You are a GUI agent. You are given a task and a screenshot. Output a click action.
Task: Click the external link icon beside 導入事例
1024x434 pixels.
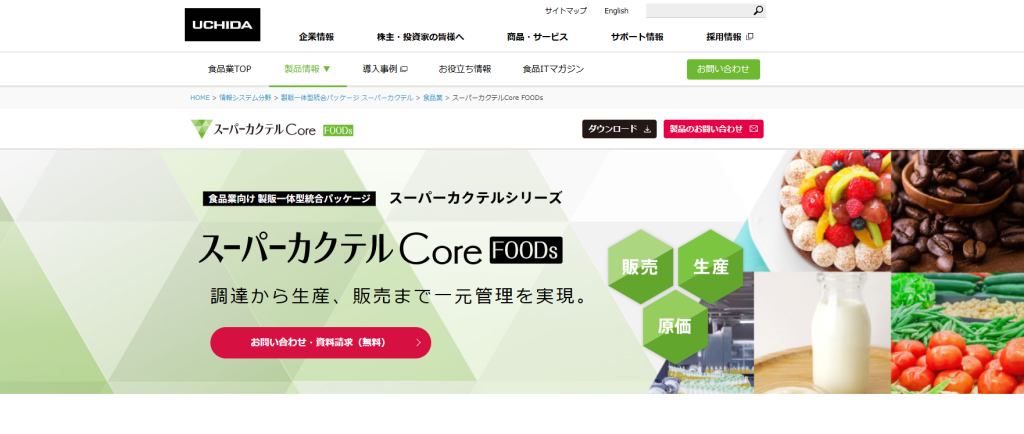coord(404,69)
